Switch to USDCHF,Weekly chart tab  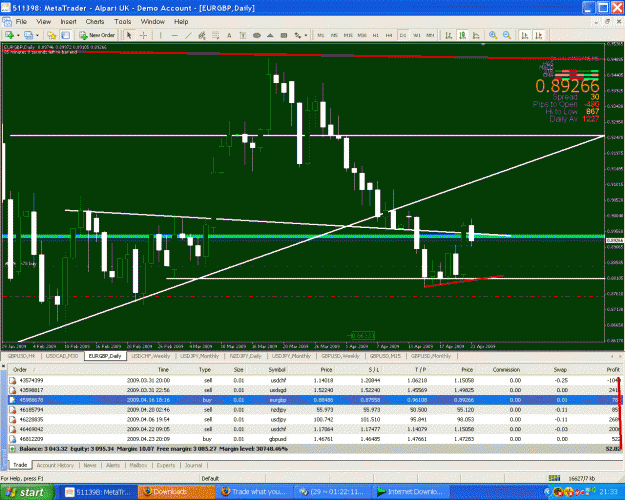coord(151,356)
